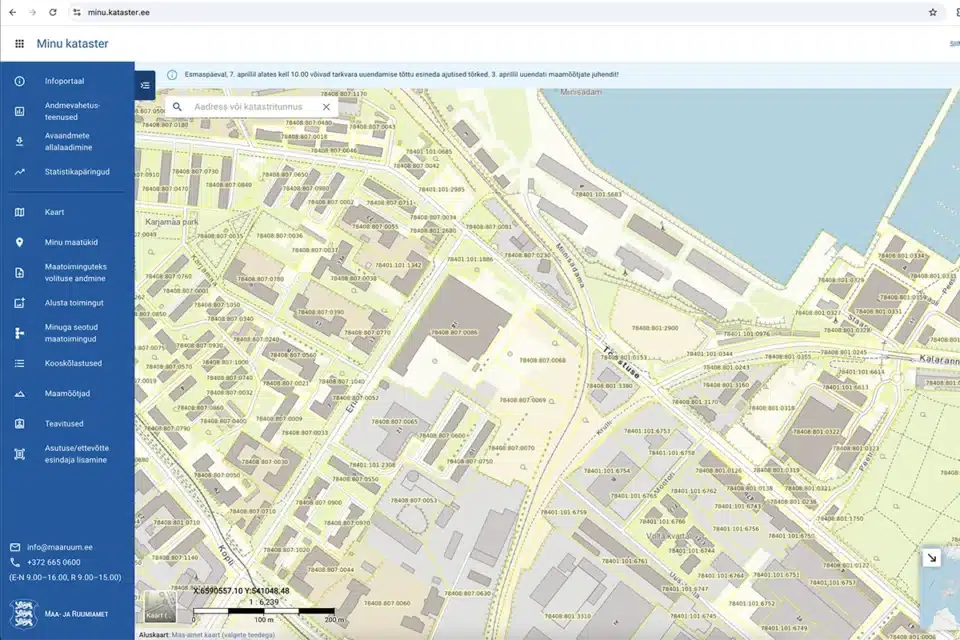Click Minuga seotud maatoimingud branch icon
The height and width of the screenshot is (640, 960).
pyautogui.click(x=20, y=333)
